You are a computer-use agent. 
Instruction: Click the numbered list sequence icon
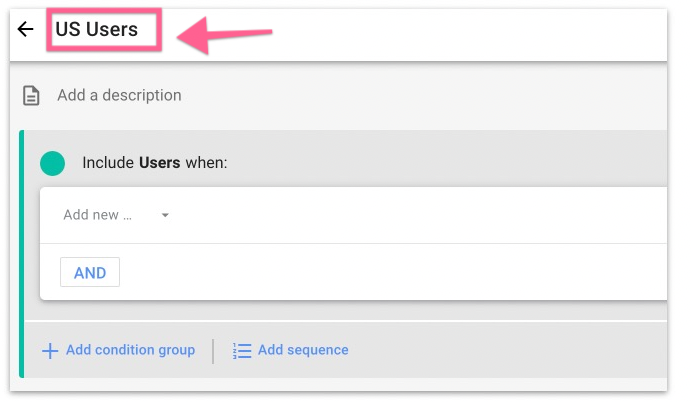tap(241, 351)
